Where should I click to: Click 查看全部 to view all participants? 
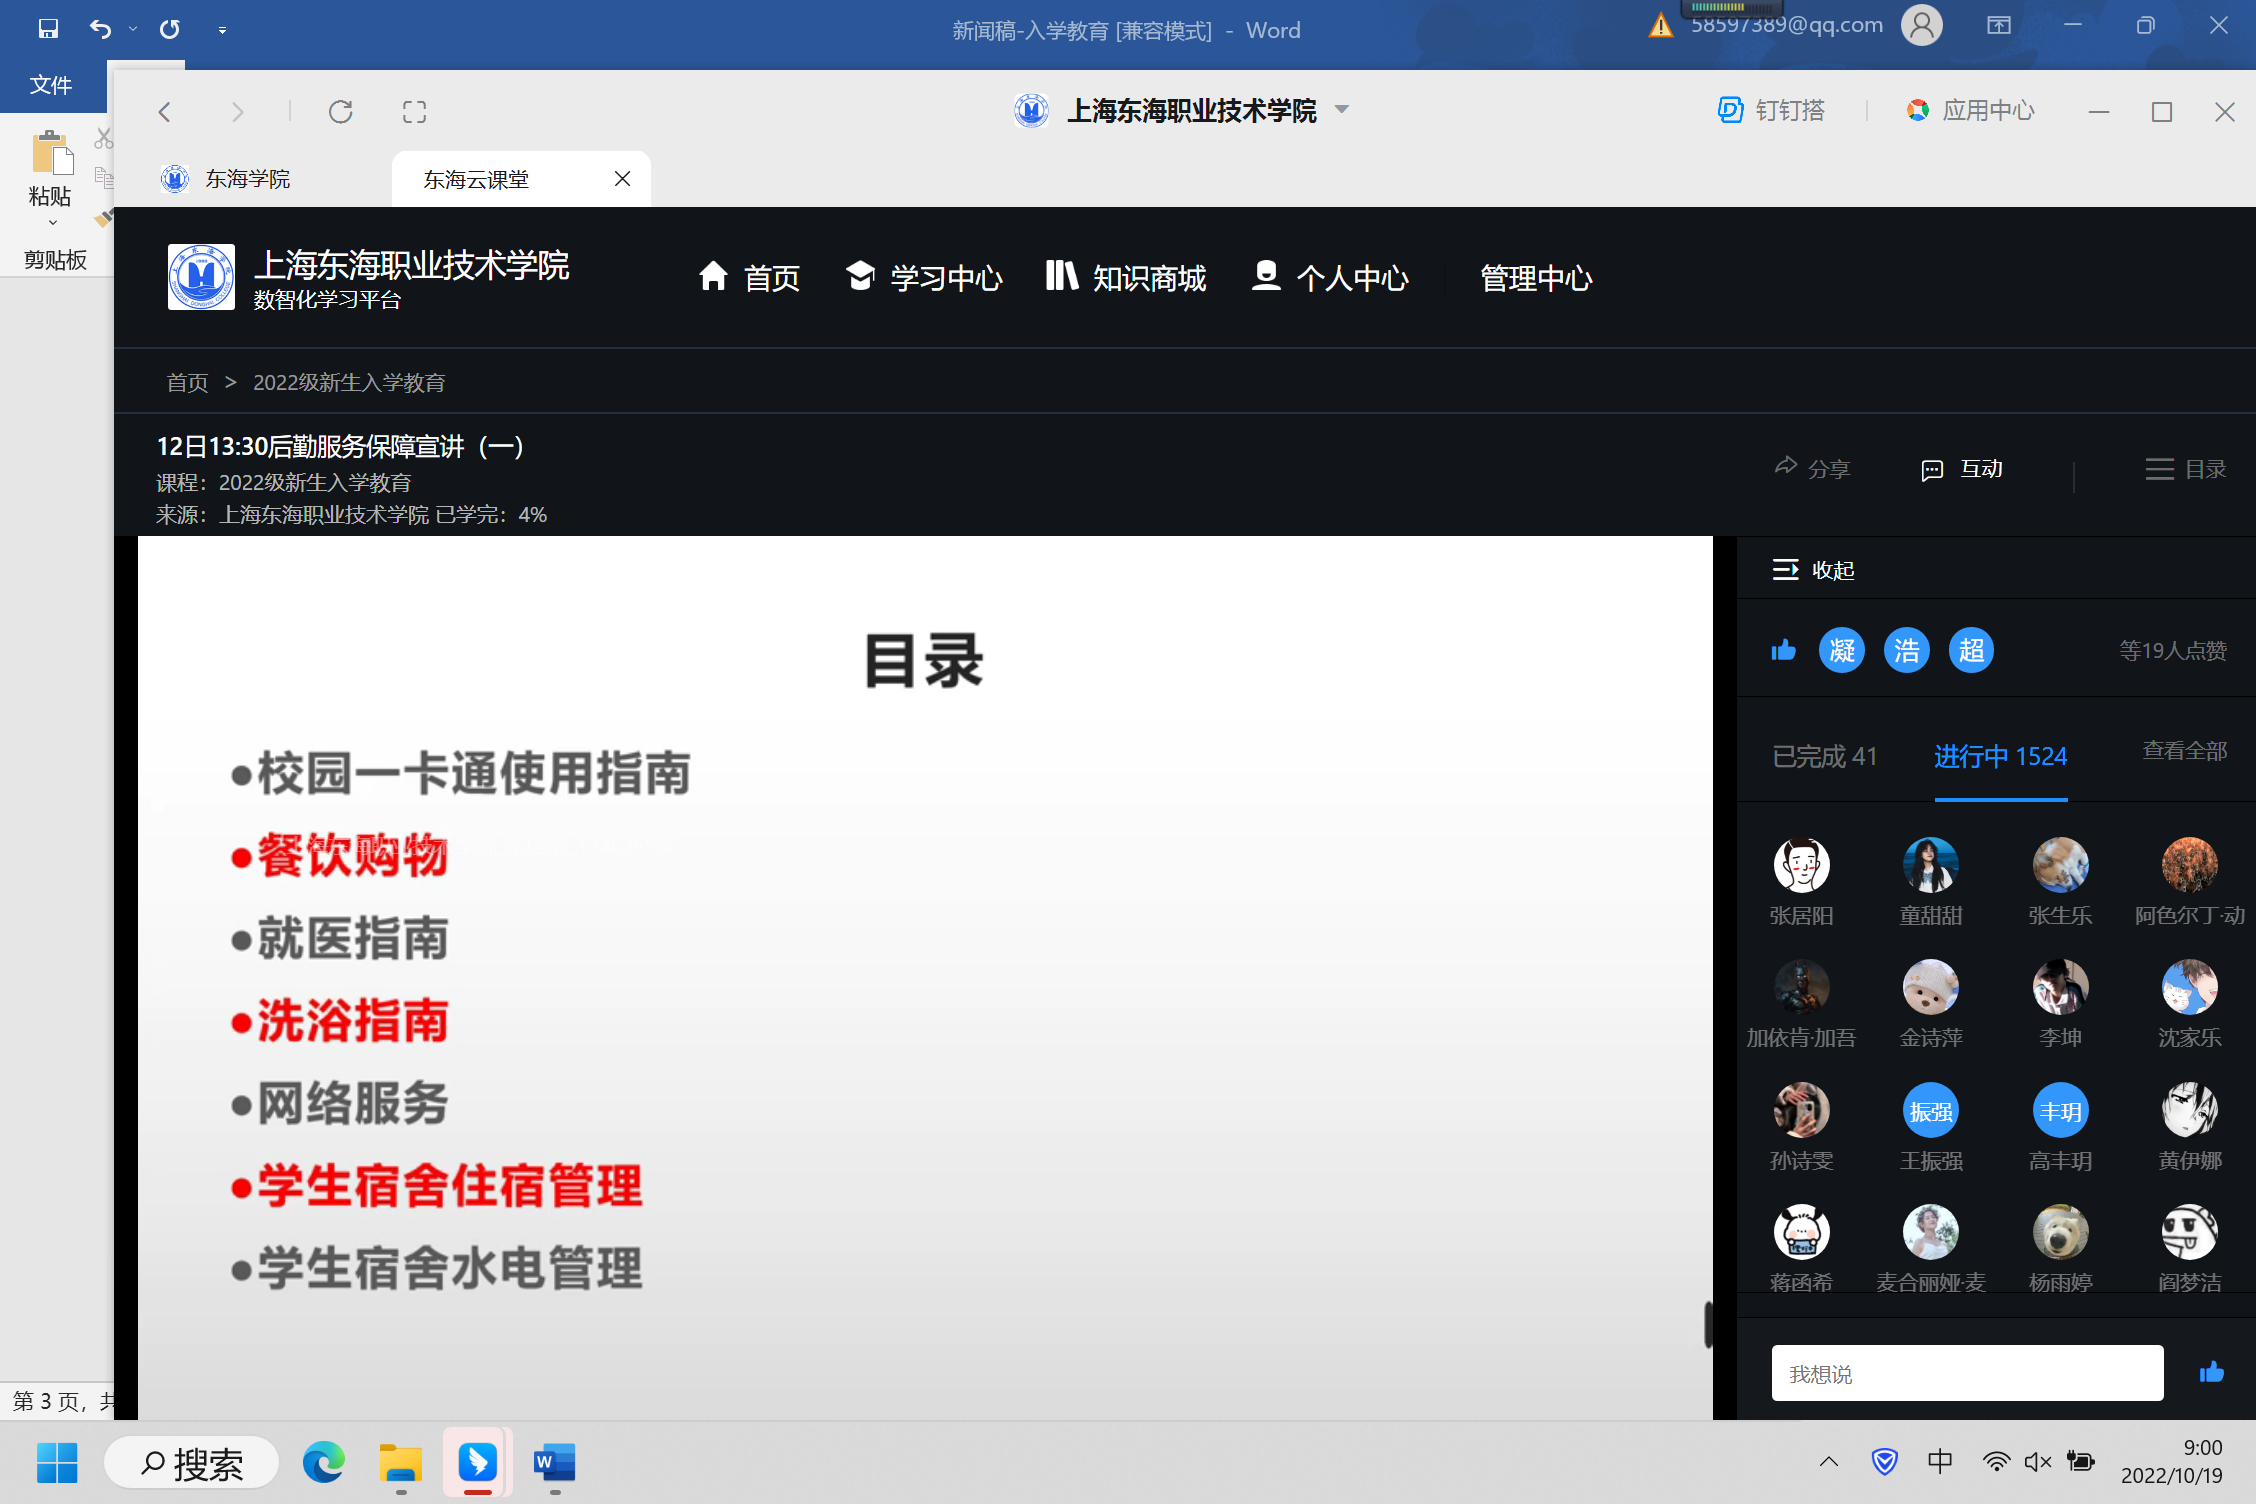(x=2184, y=751)
